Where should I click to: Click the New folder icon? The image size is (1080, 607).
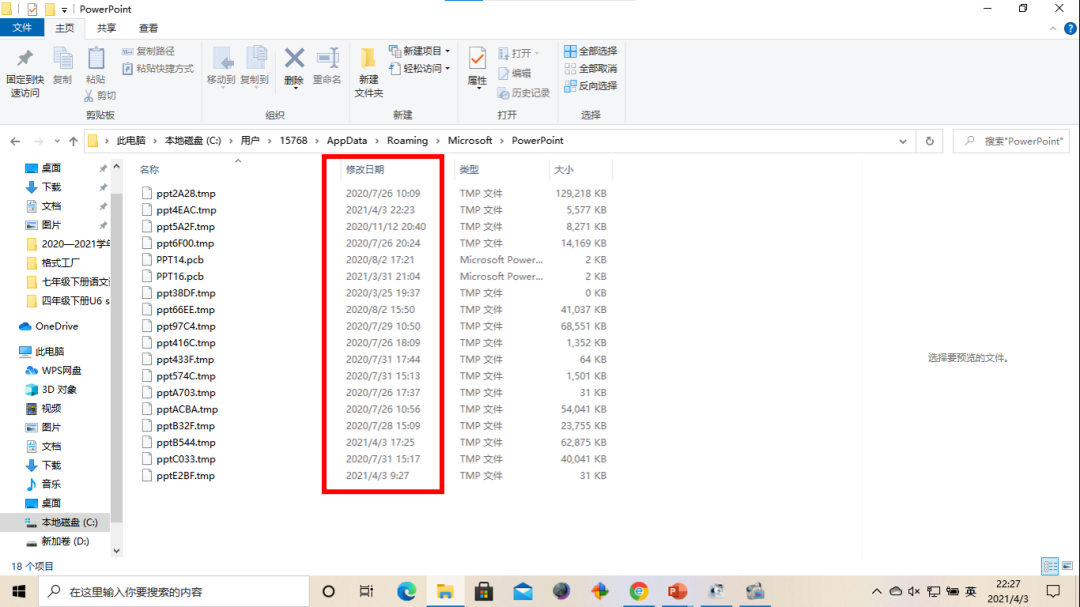click(368, 59)
